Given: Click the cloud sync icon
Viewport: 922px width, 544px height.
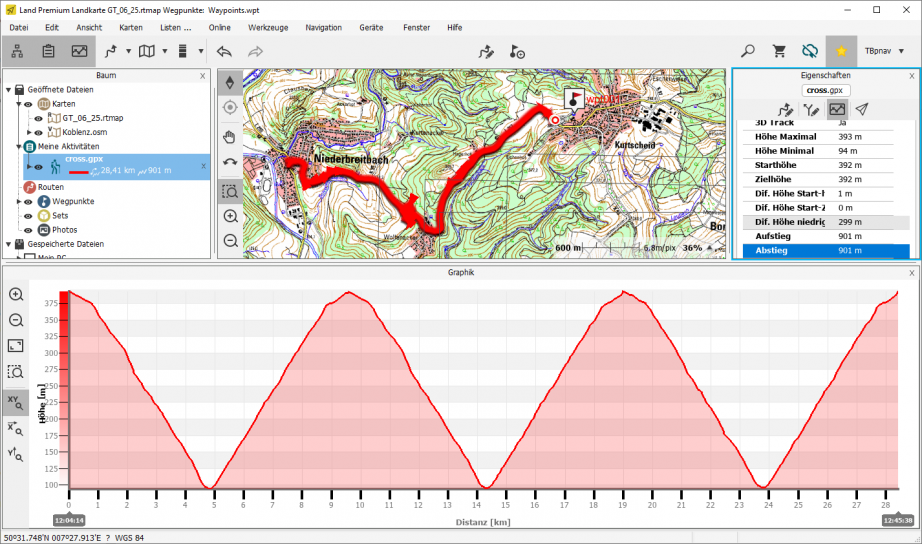Looking at the screenshot, I should (x=810, y=51).
